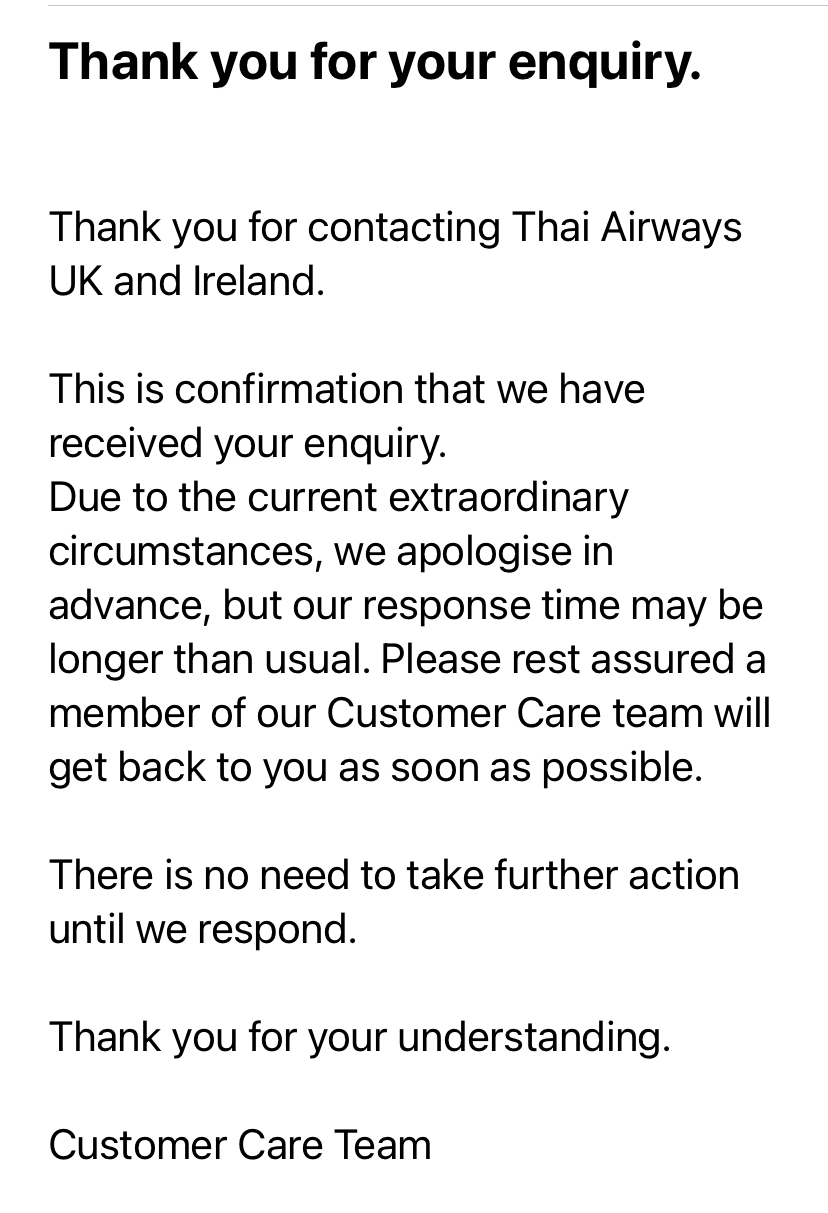This screenshot has width=828, height=1213.
Task: Click the 'longer than usual.' text
Action: 209,660
